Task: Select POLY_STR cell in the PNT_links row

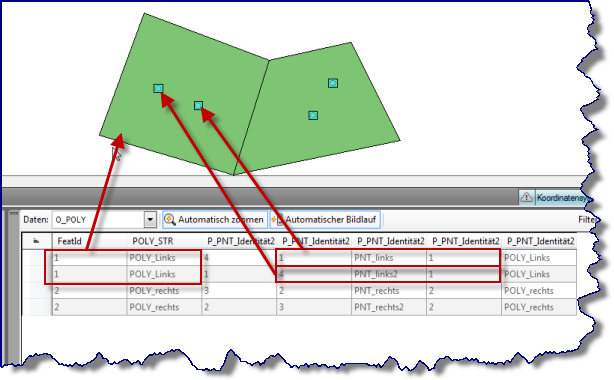Action: [x=164, y=258]
